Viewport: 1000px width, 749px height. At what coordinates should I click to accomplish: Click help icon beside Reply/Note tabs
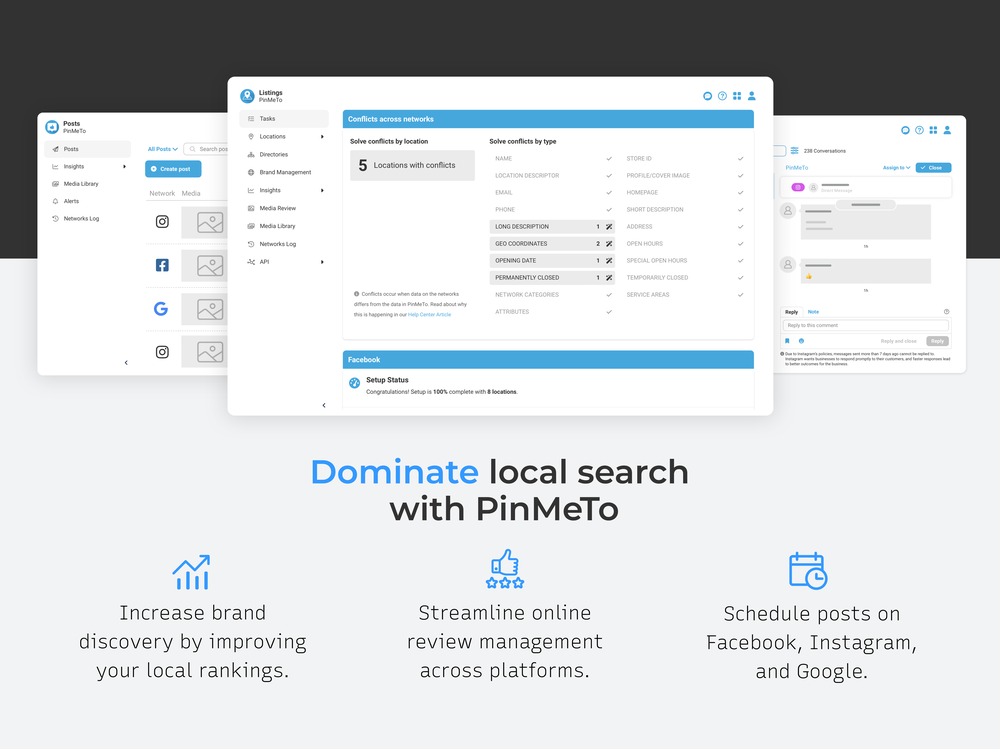(946, 312)
